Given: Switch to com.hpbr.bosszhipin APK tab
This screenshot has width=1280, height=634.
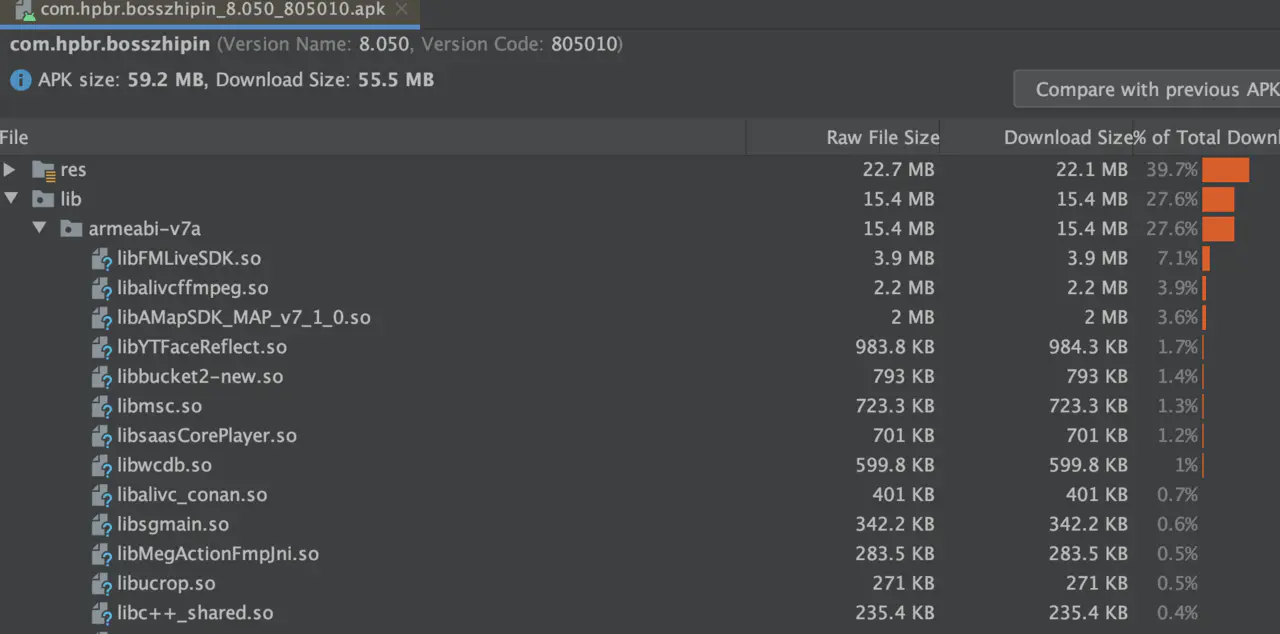Looking at the screenshot, I should click(211, 11).
